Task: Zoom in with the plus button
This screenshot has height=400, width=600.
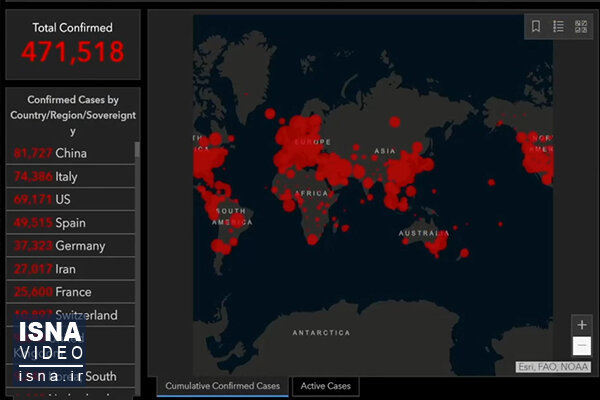Action: pos(582,325)
